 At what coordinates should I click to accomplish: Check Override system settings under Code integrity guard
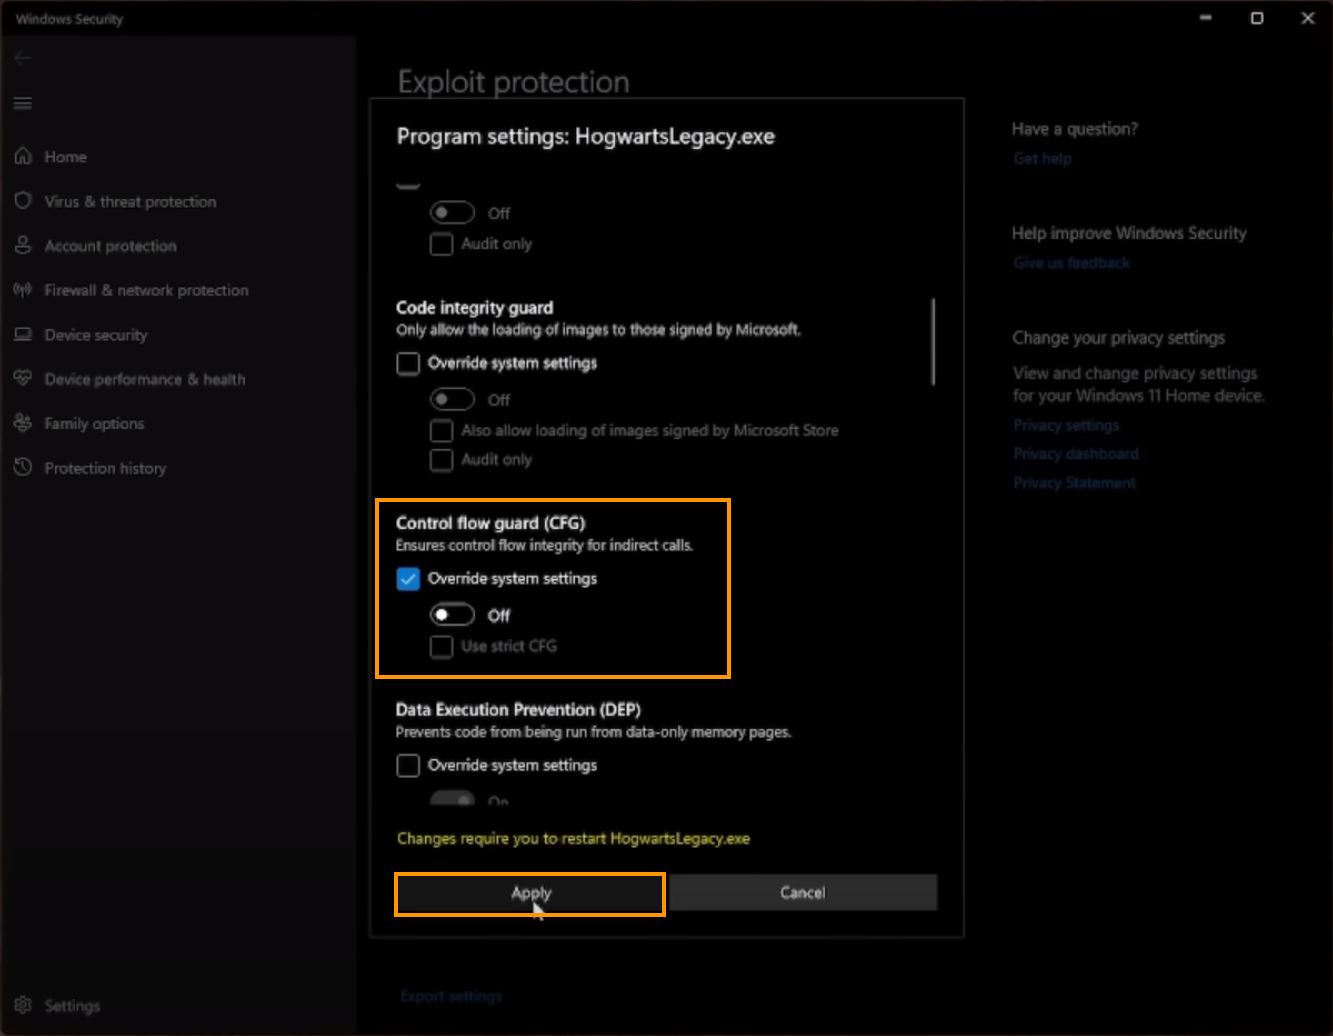408,363
